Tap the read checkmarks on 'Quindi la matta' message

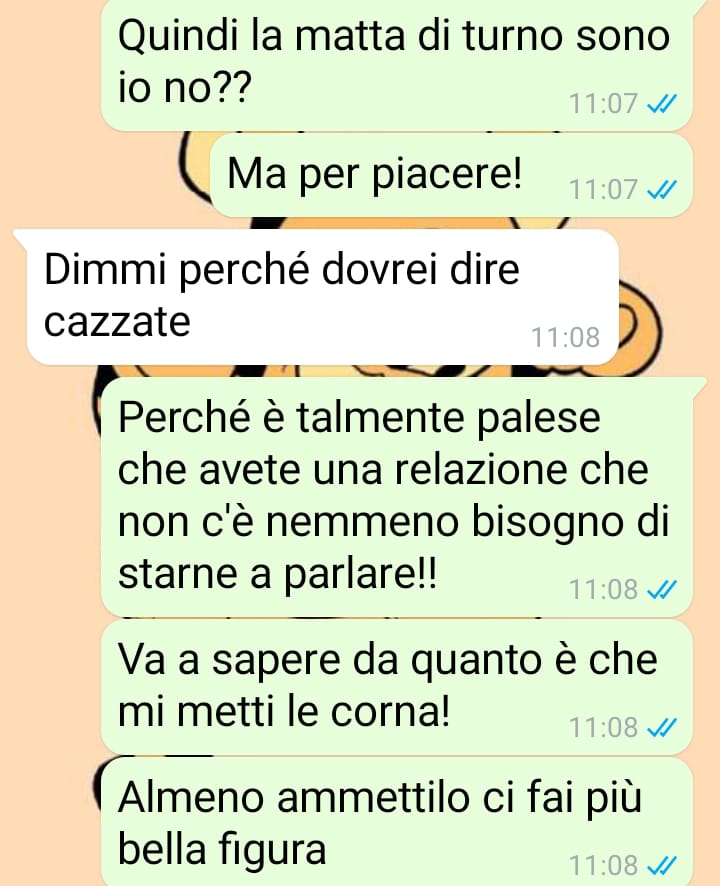(661, 104)
